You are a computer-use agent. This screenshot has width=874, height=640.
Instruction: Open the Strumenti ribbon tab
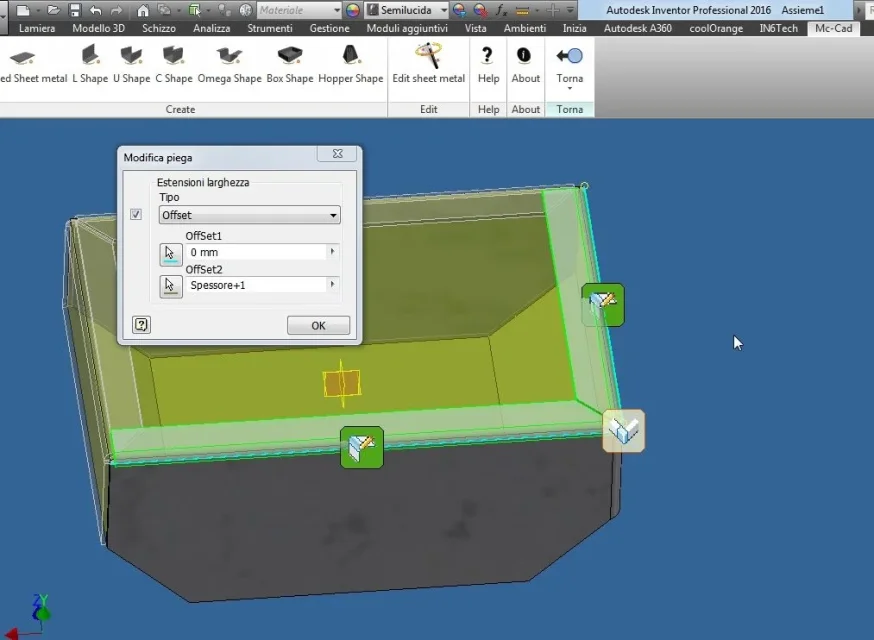(x=270, y=28)
